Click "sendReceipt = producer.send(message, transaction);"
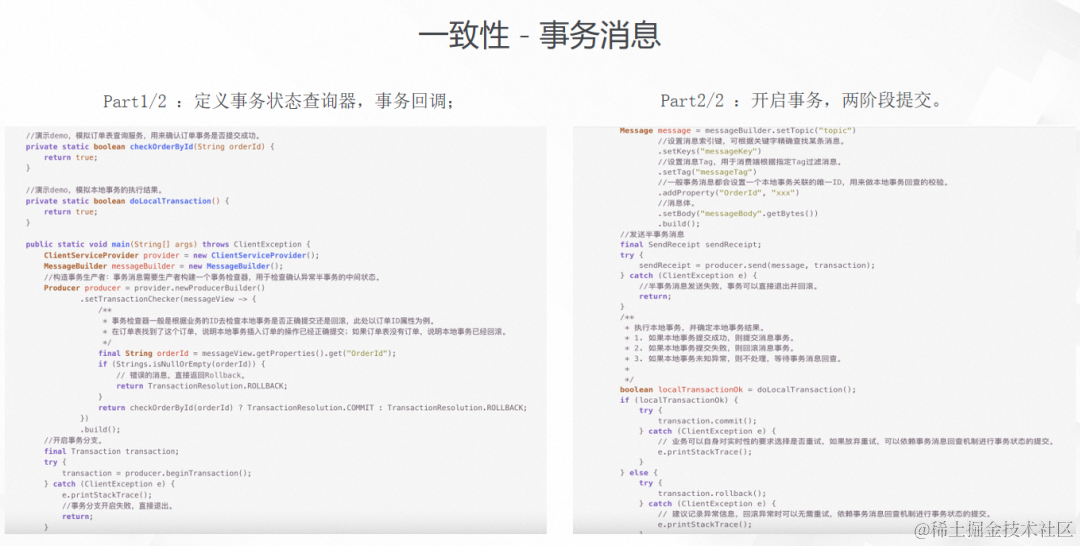 [x=757, y=265]
